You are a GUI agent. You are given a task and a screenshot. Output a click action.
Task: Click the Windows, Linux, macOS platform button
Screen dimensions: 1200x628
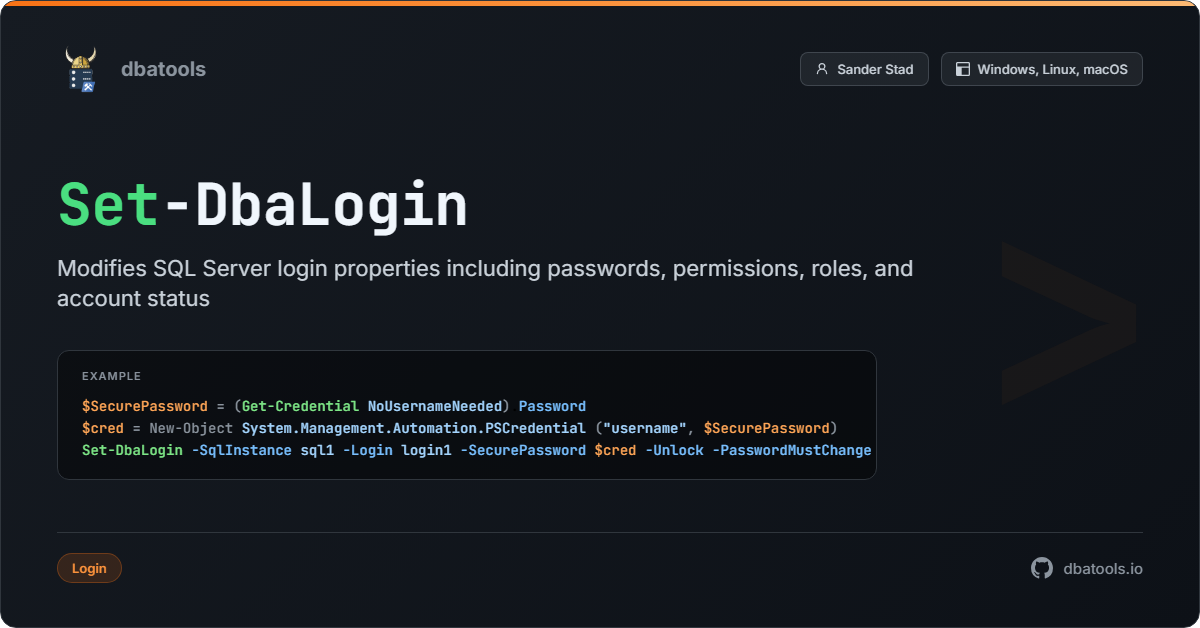click(1041, 69)
